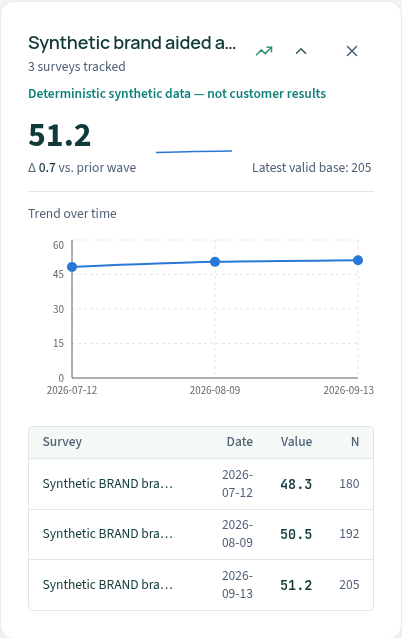
Task: Click the 2026-07-12 x-axis label
Action: click(x=72, y=390)
